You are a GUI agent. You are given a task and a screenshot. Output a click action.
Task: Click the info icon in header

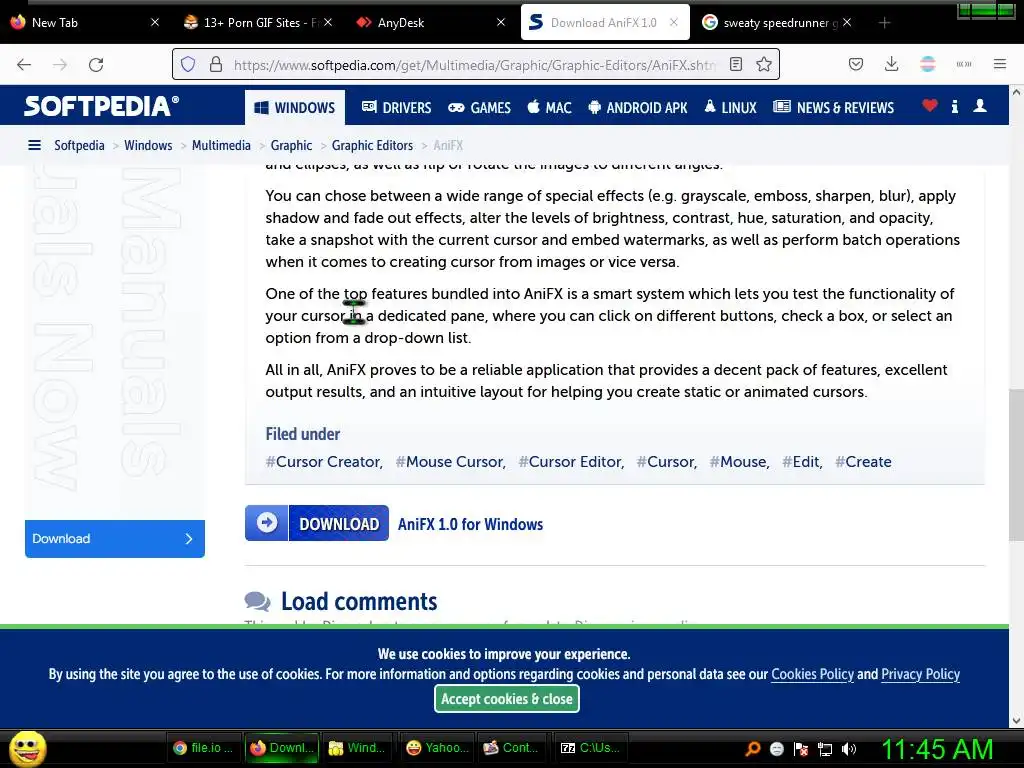[955, 106]
